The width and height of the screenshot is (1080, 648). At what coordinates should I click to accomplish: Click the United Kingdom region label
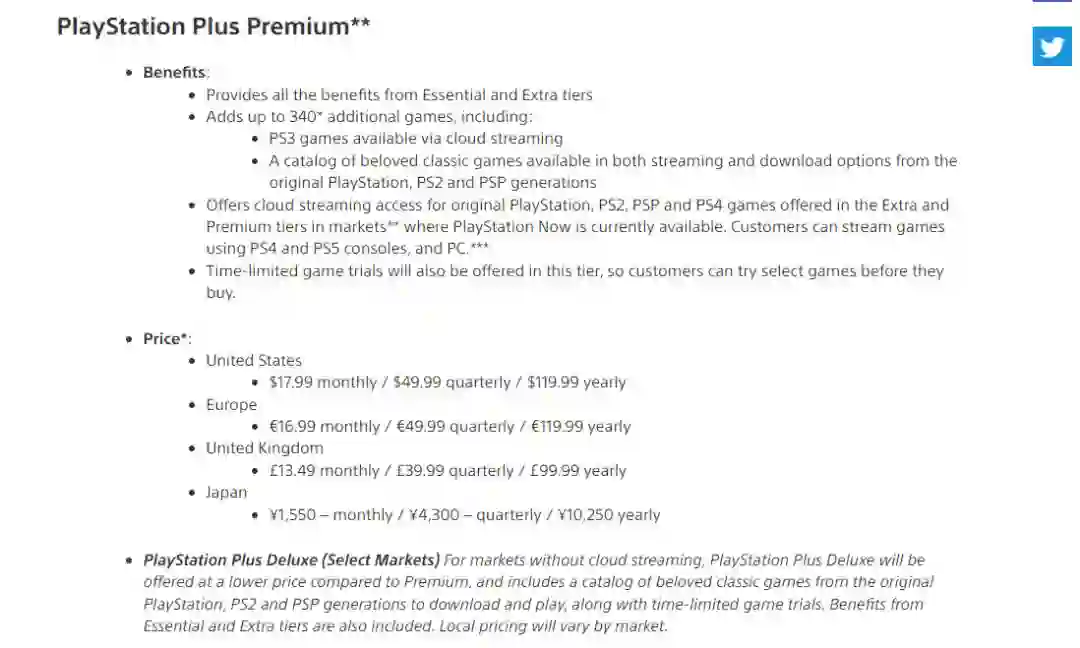pos(264,448)
